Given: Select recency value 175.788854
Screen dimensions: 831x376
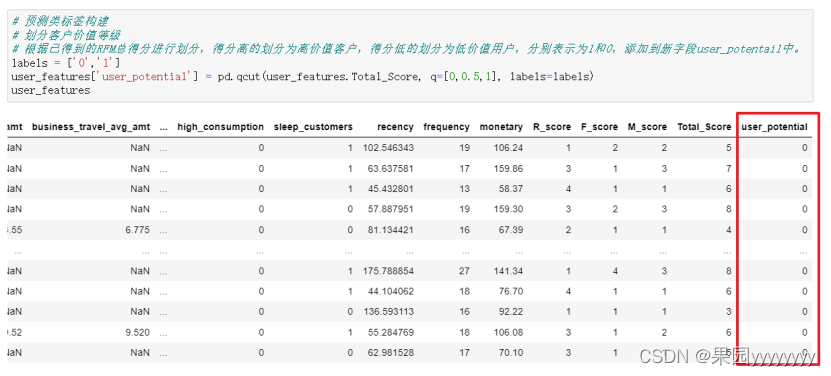Looking at the screenshot, I should pyautogui.click(x=388, y=271).
